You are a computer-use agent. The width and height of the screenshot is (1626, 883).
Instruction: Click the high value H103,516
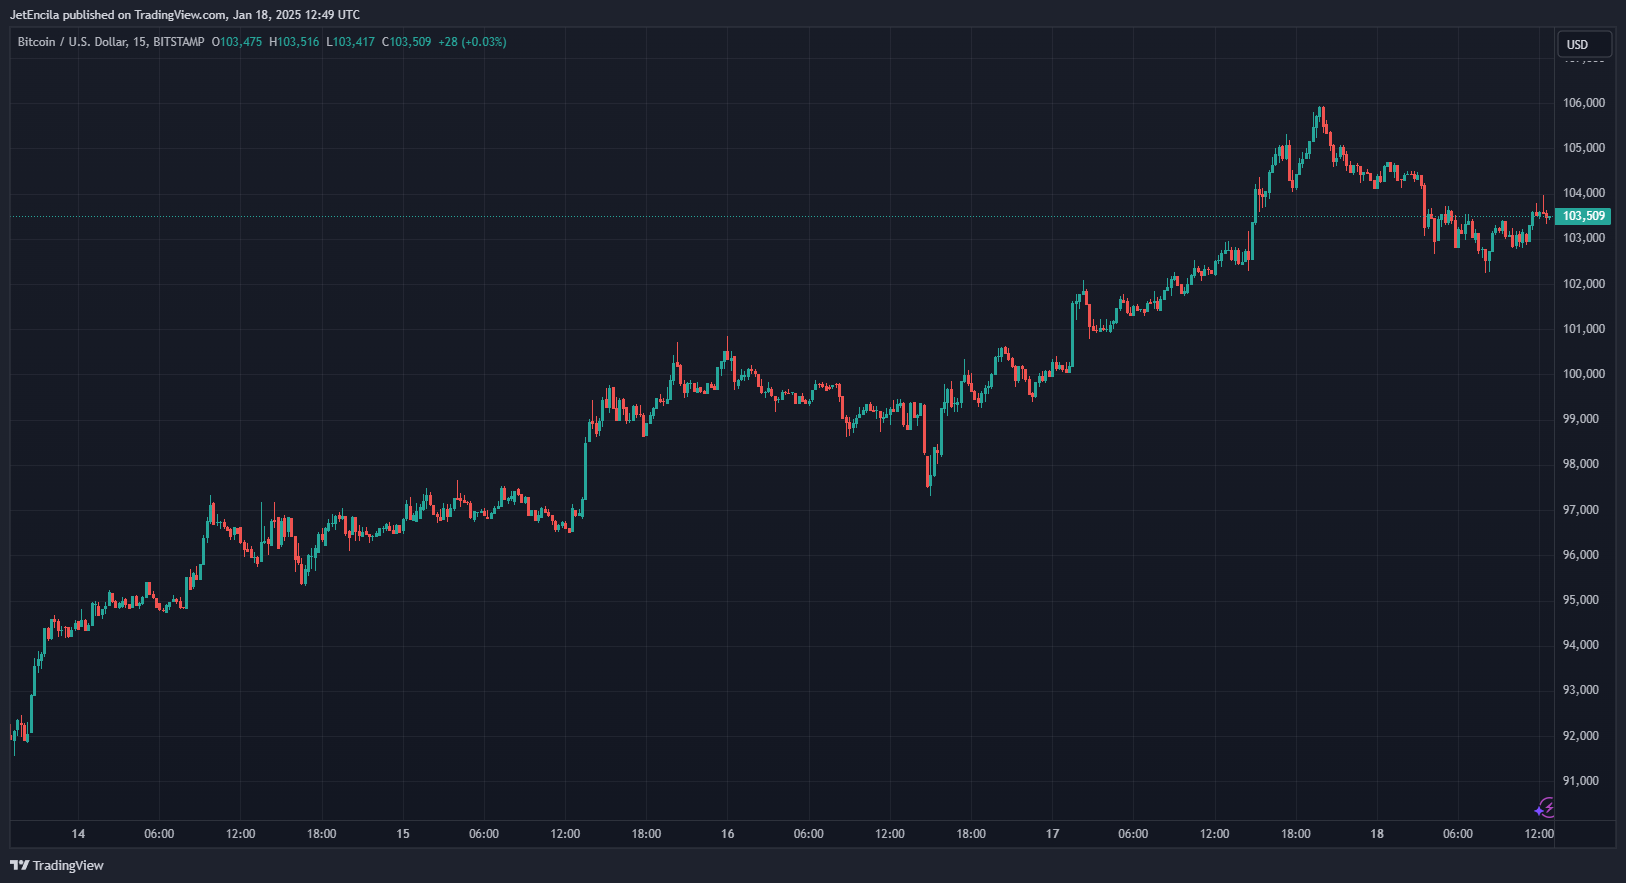(x=294, y=42)
